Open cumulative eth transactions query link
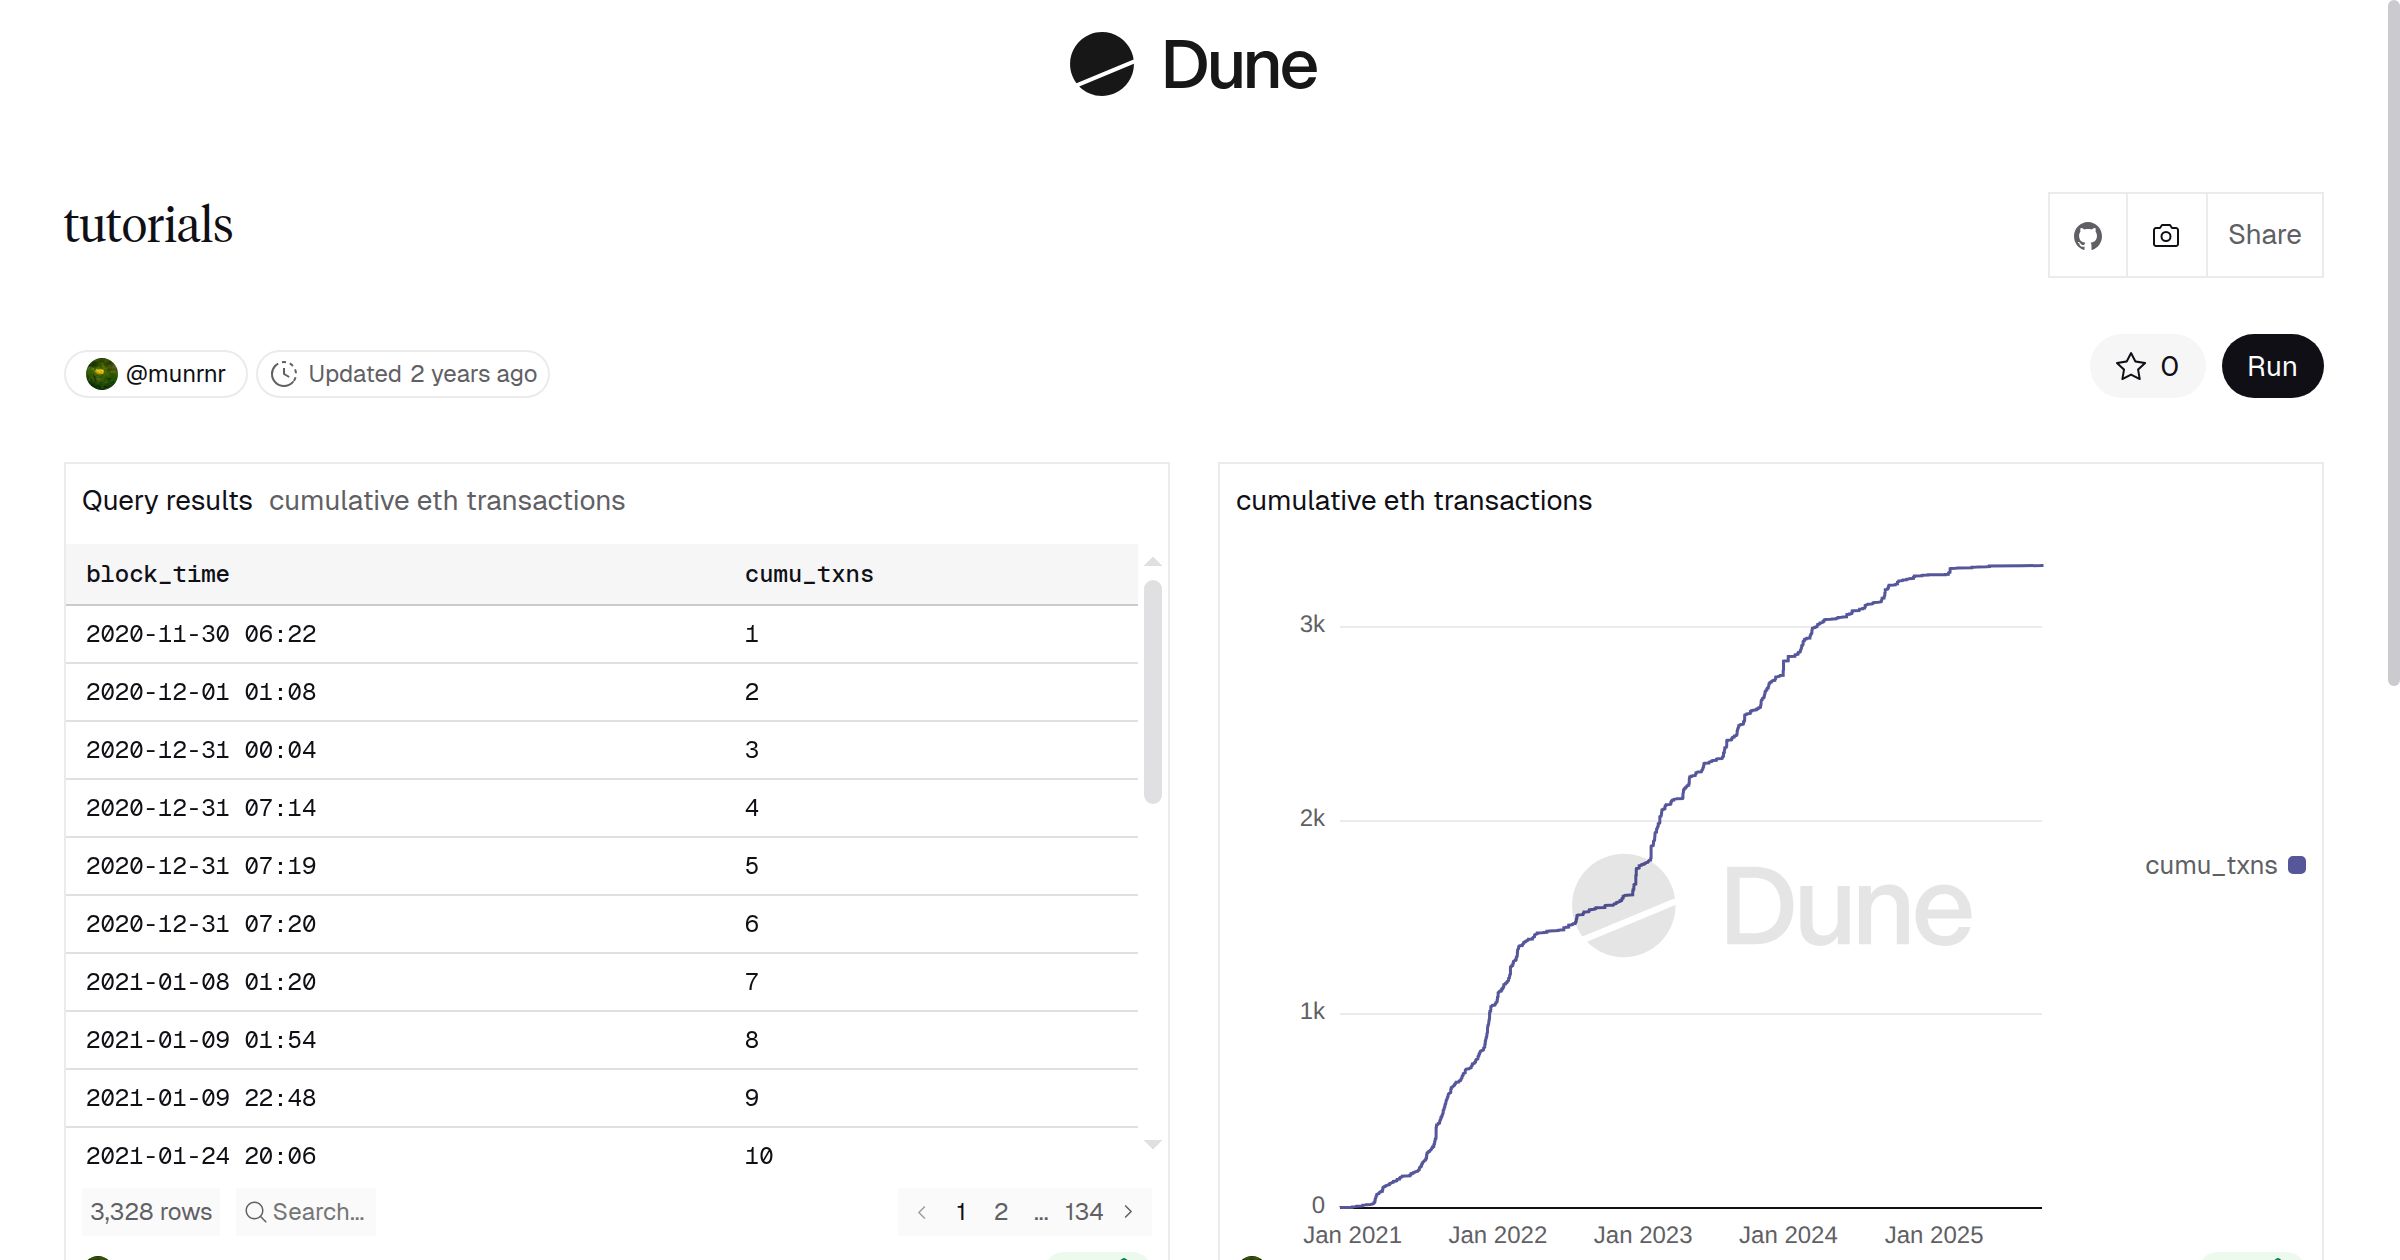Viewport: 2400px width, 1260px height. (x=446, y=501)
